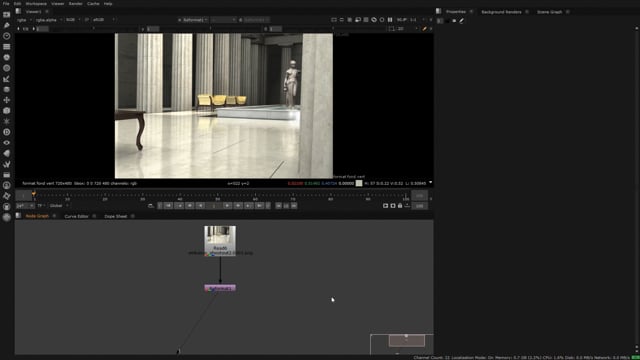The height and width of the screenshot is (360, 640).
Task: Pause the viewer updates
Action: [390, 20]
